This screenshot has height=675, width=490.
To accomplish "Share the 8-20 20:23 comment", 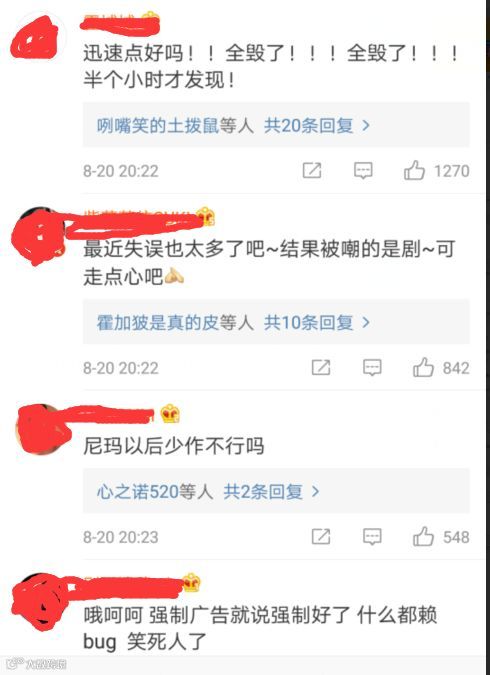I will pos(321,537).
